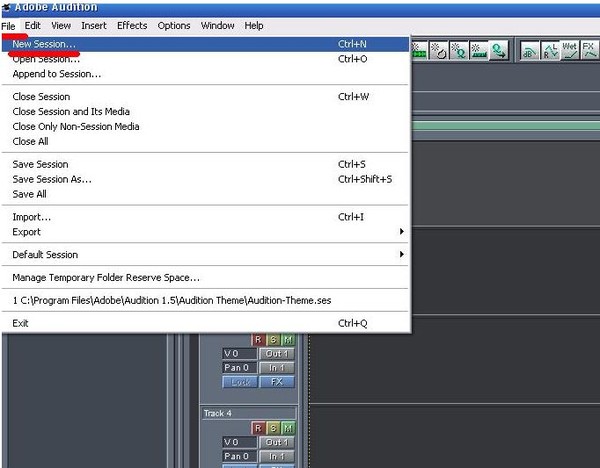This screenshot has height=468, width=600.
Task: Click the green horizontal range bar
Action: tap(506, 126)
